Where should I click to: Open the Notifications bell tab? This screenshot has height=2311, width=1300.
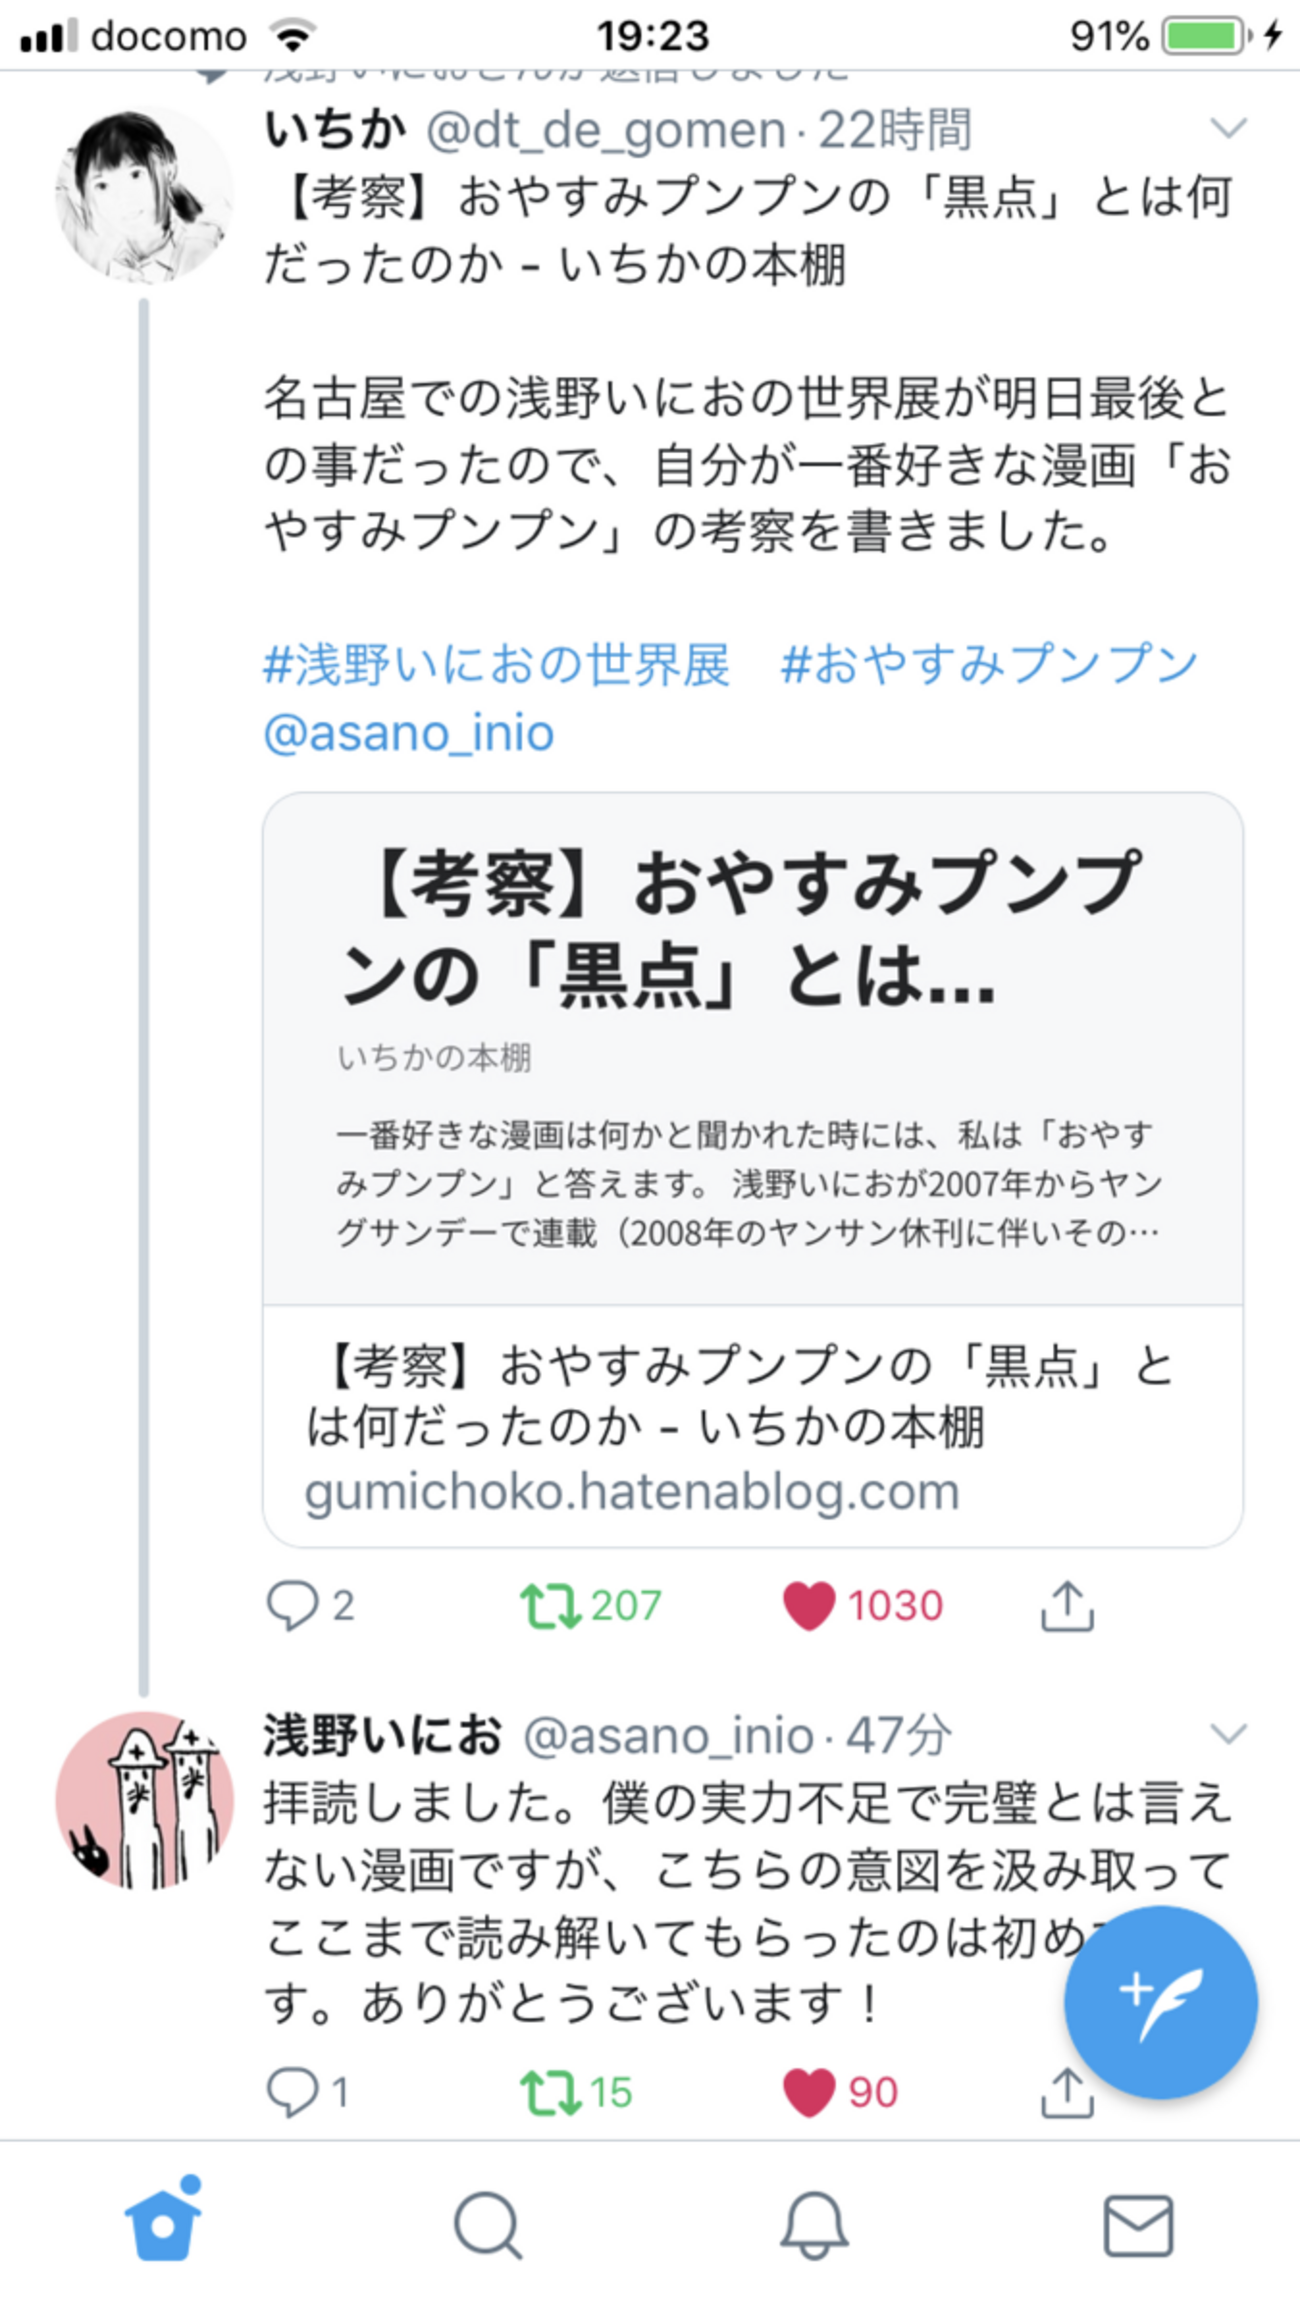coord(813,2224)
